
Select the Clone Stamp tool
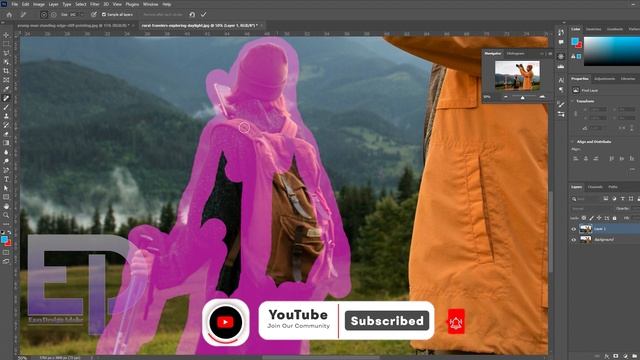click(6, 116)
